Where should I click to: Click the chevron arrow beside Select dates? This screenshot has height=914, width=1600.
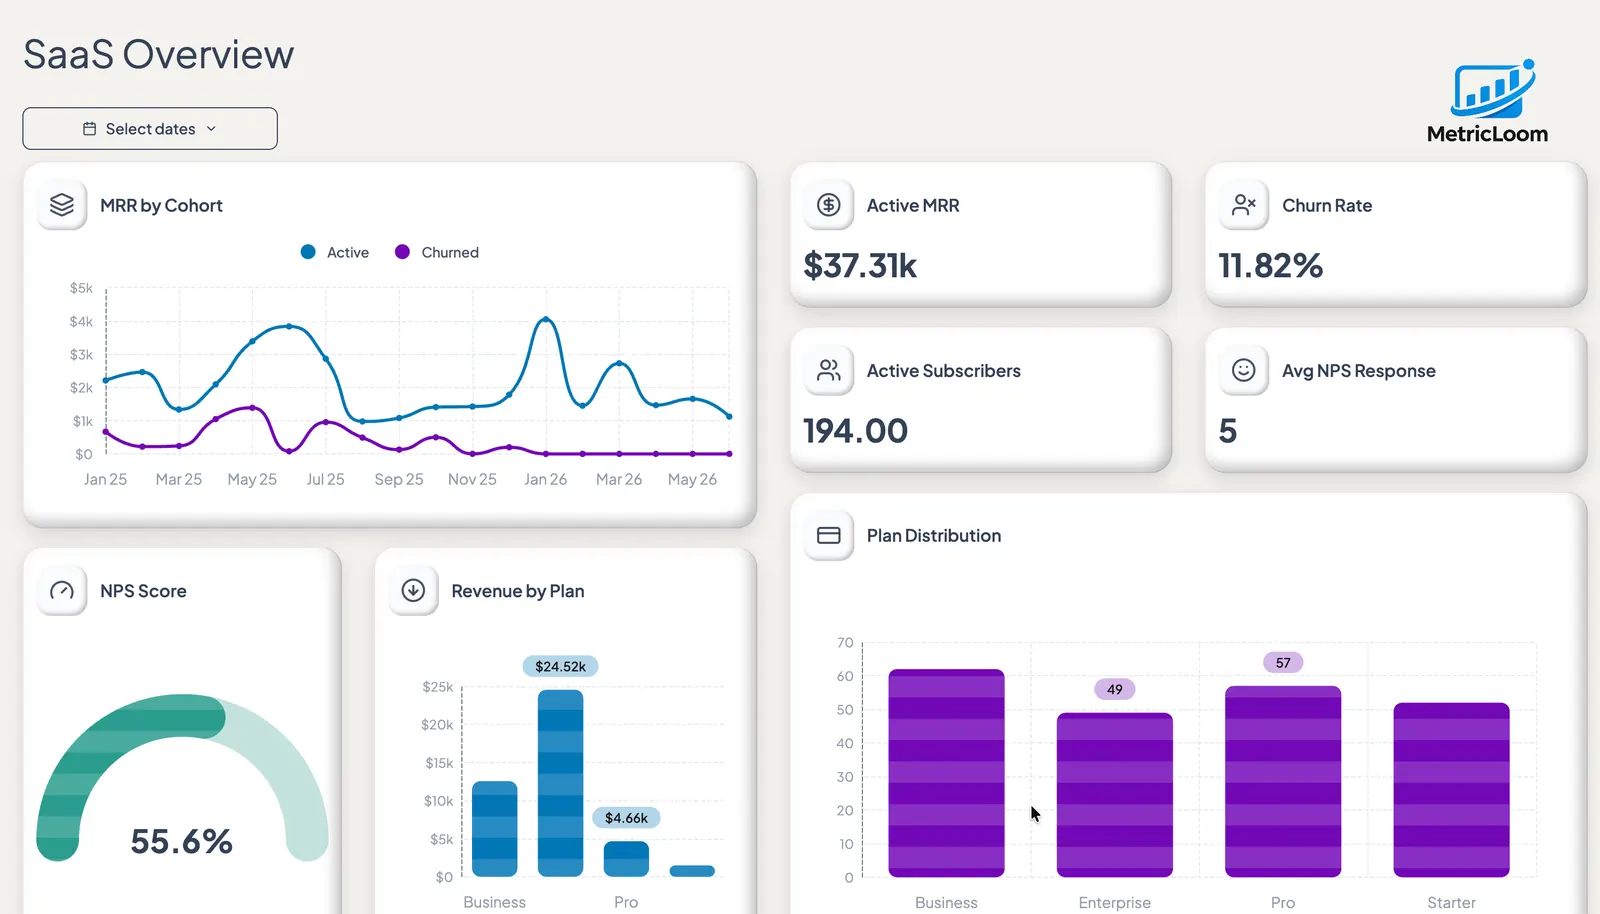(x=211, y=129)
